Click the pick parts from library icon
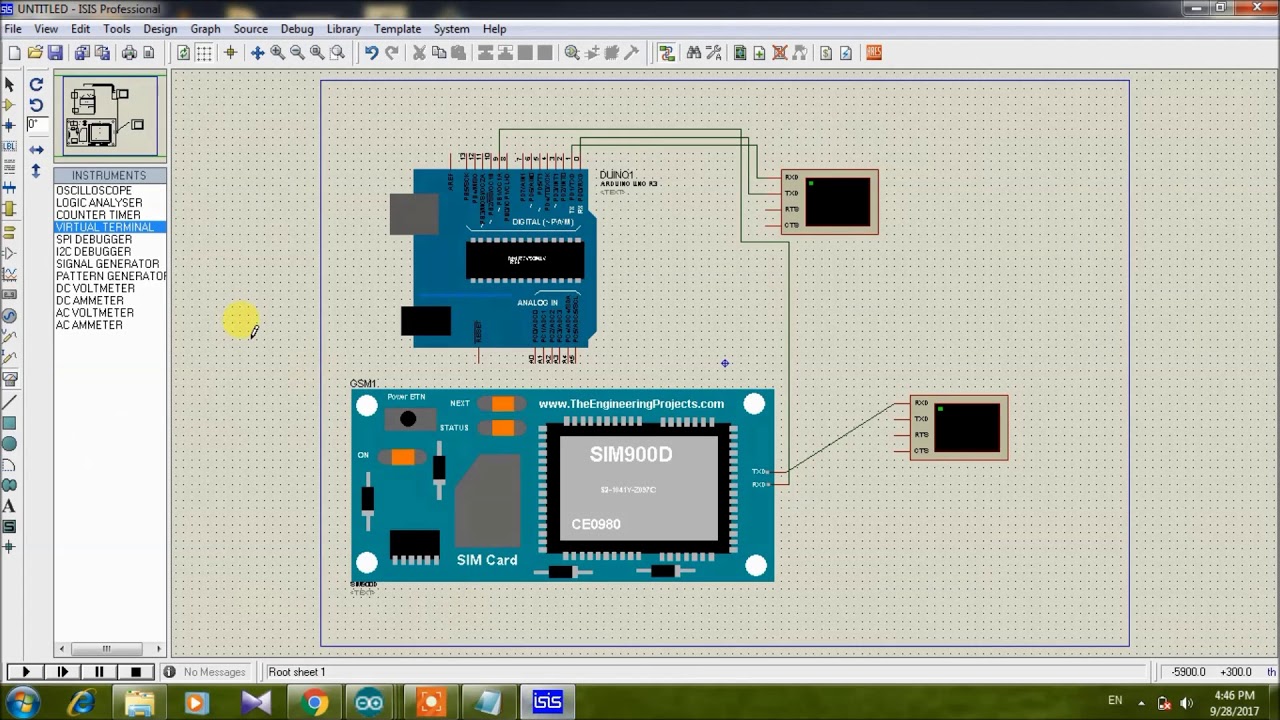The image size is (1280, 720). (x=572, y=53)
